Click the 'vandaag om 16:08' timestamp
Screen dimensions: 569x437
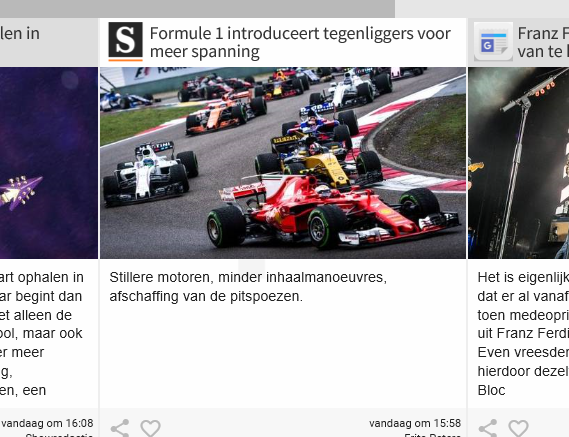click(x=47, y=423)
